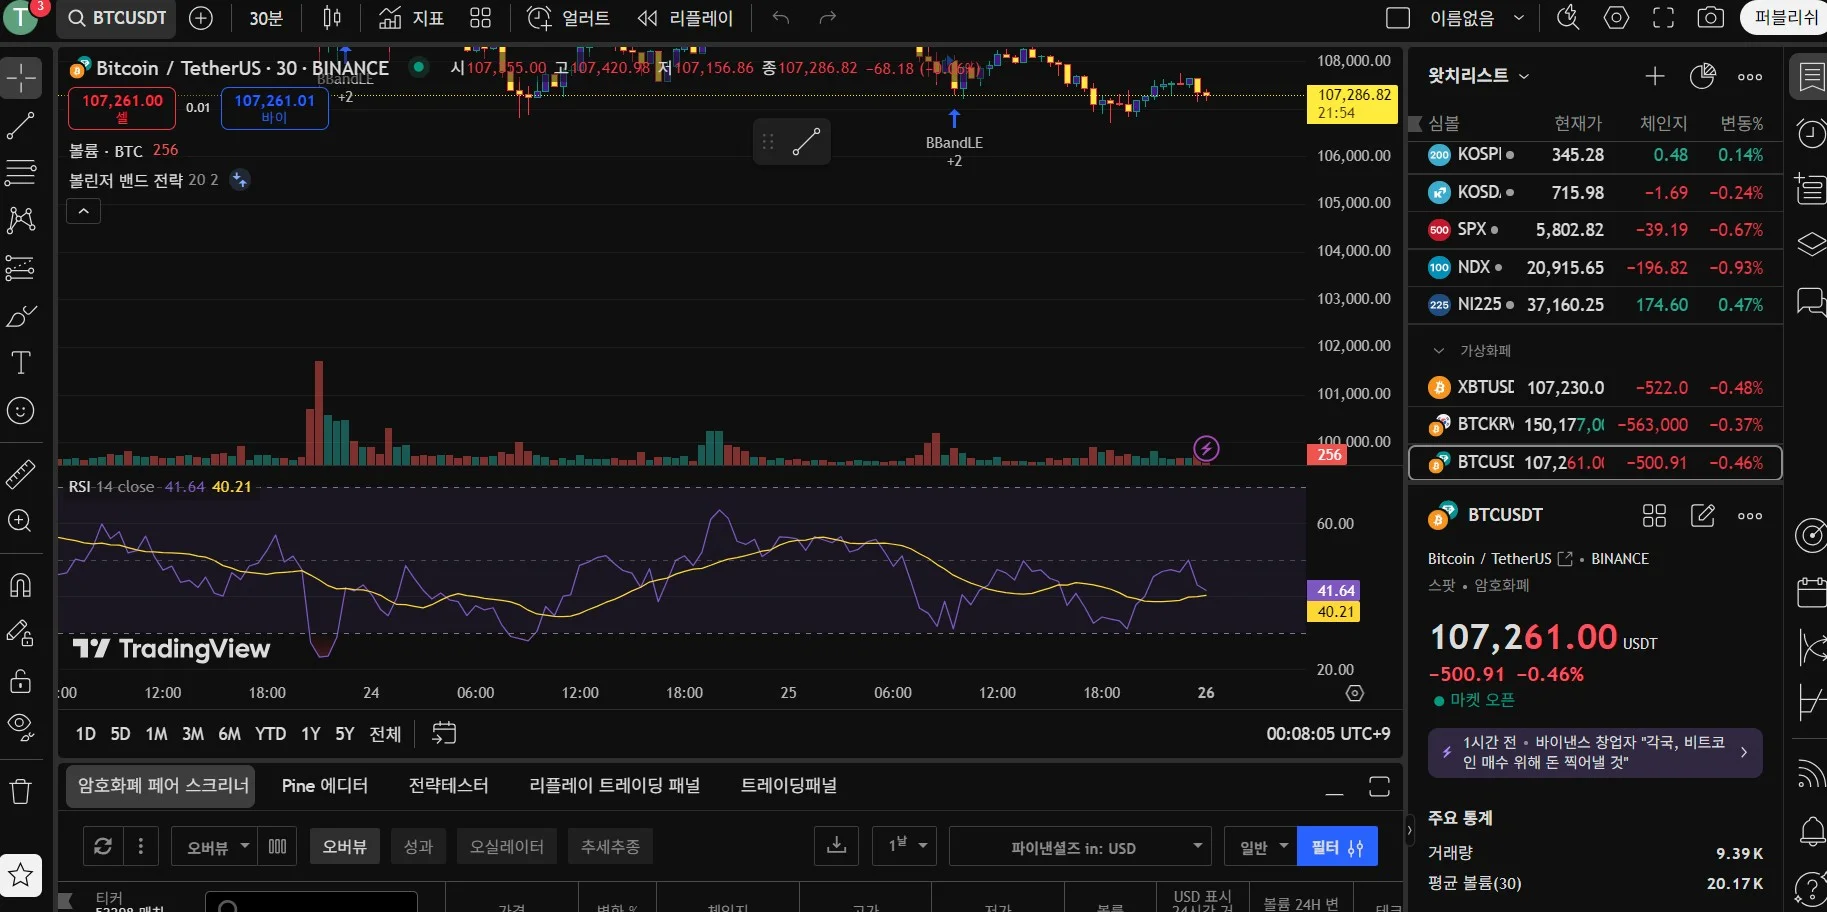The height and width of the screenshot is (912, 1827).
Task: Open the BTCUSDT symbol search
Action: point(117,18)
